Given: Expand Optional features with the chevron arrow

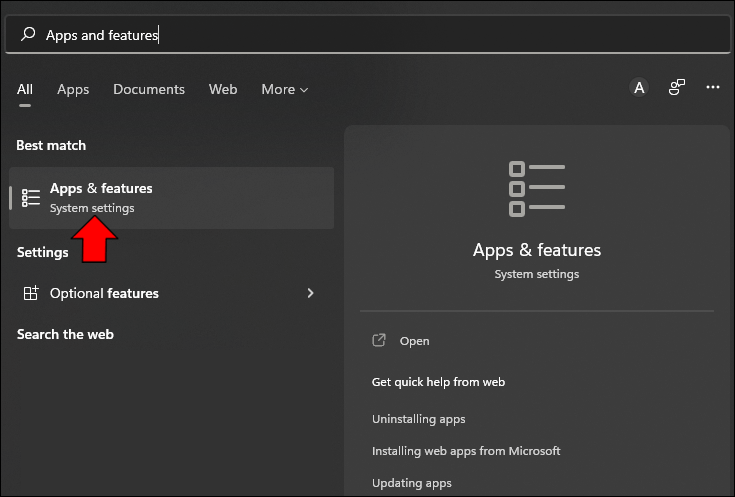Looking at the screenshot, I should click(310, 293).
